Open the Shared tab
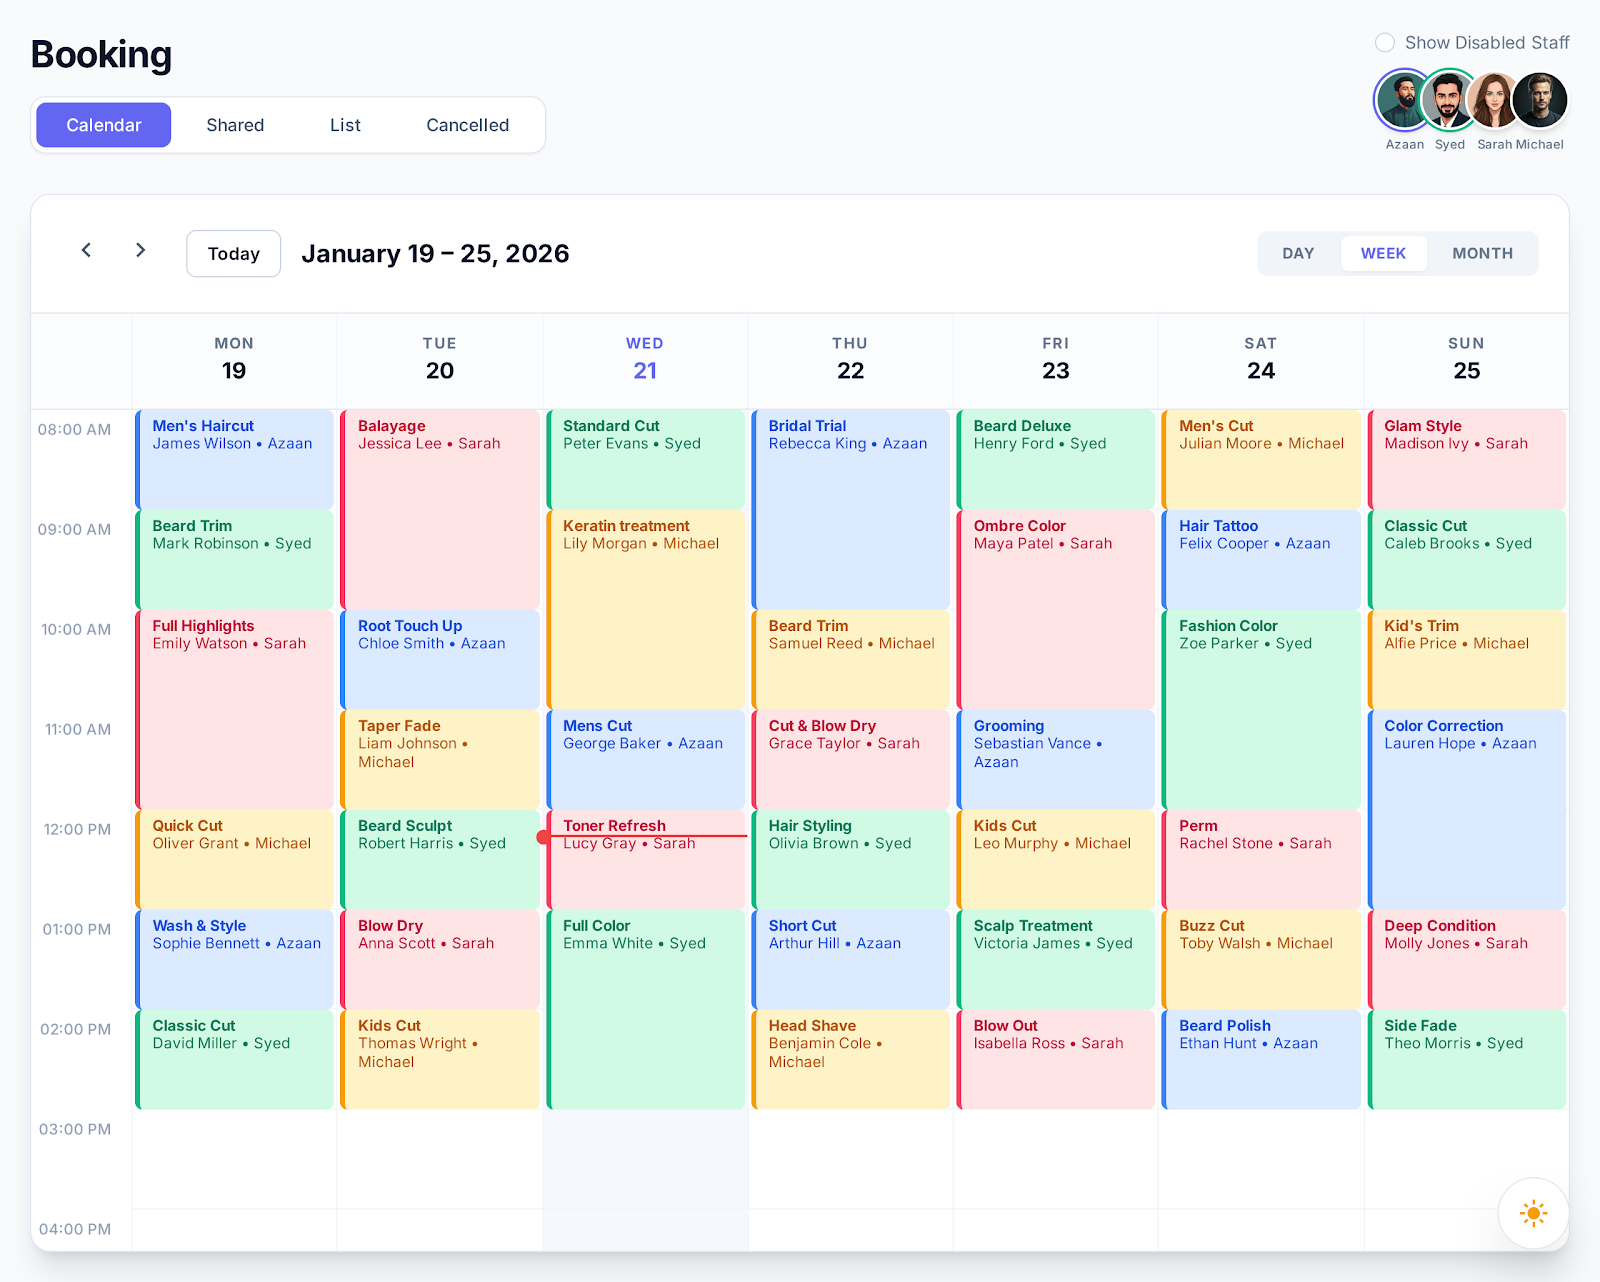The width and height of the screenshot is (1600, 1282). [x=235, y=125]
